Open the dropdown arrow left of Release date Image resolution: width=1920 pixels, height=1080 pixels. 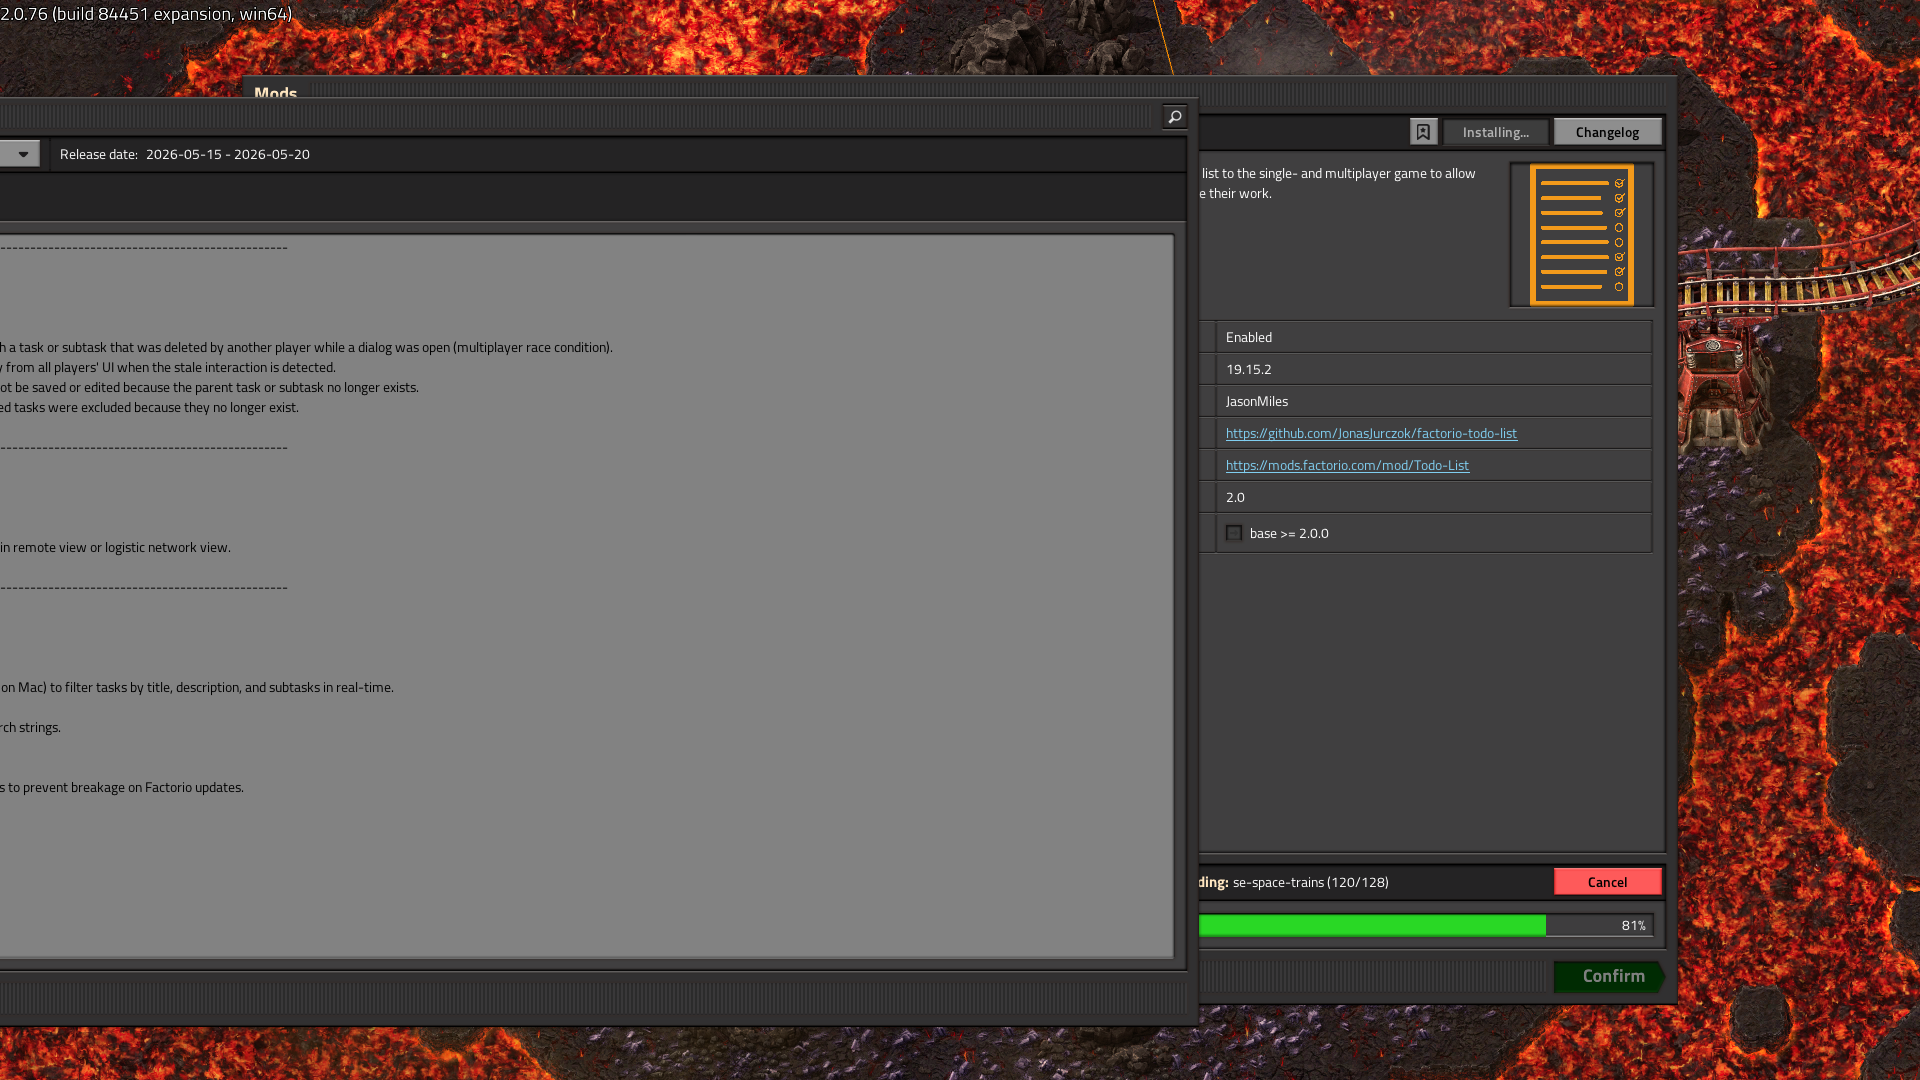(x=22, y=154)
